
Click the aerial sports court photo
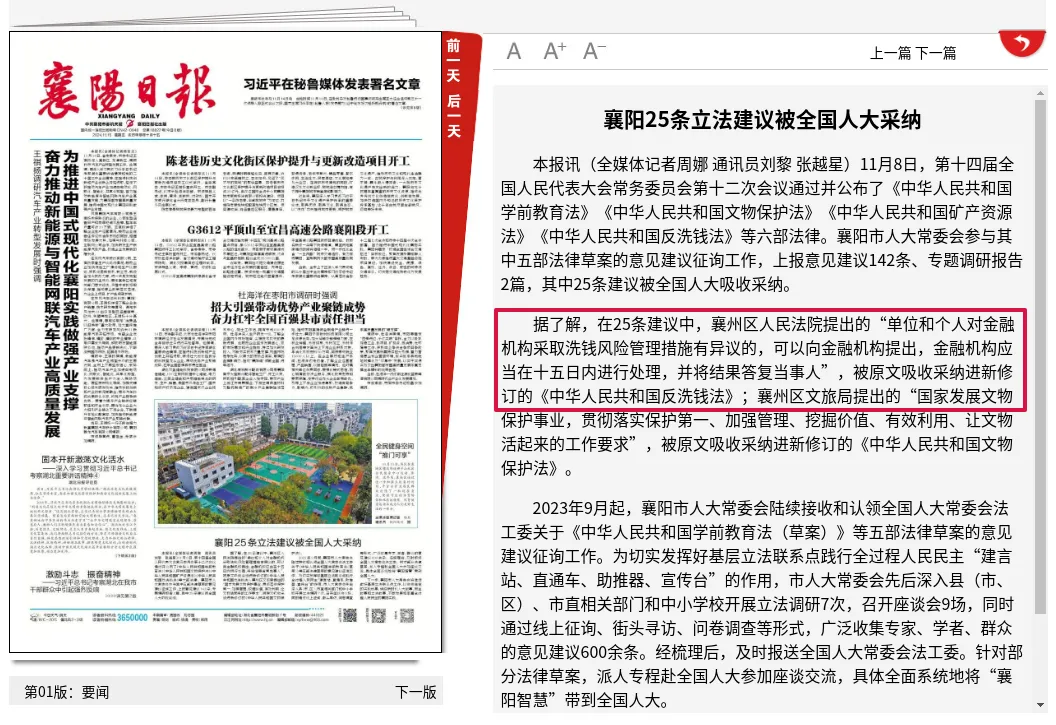265,463
